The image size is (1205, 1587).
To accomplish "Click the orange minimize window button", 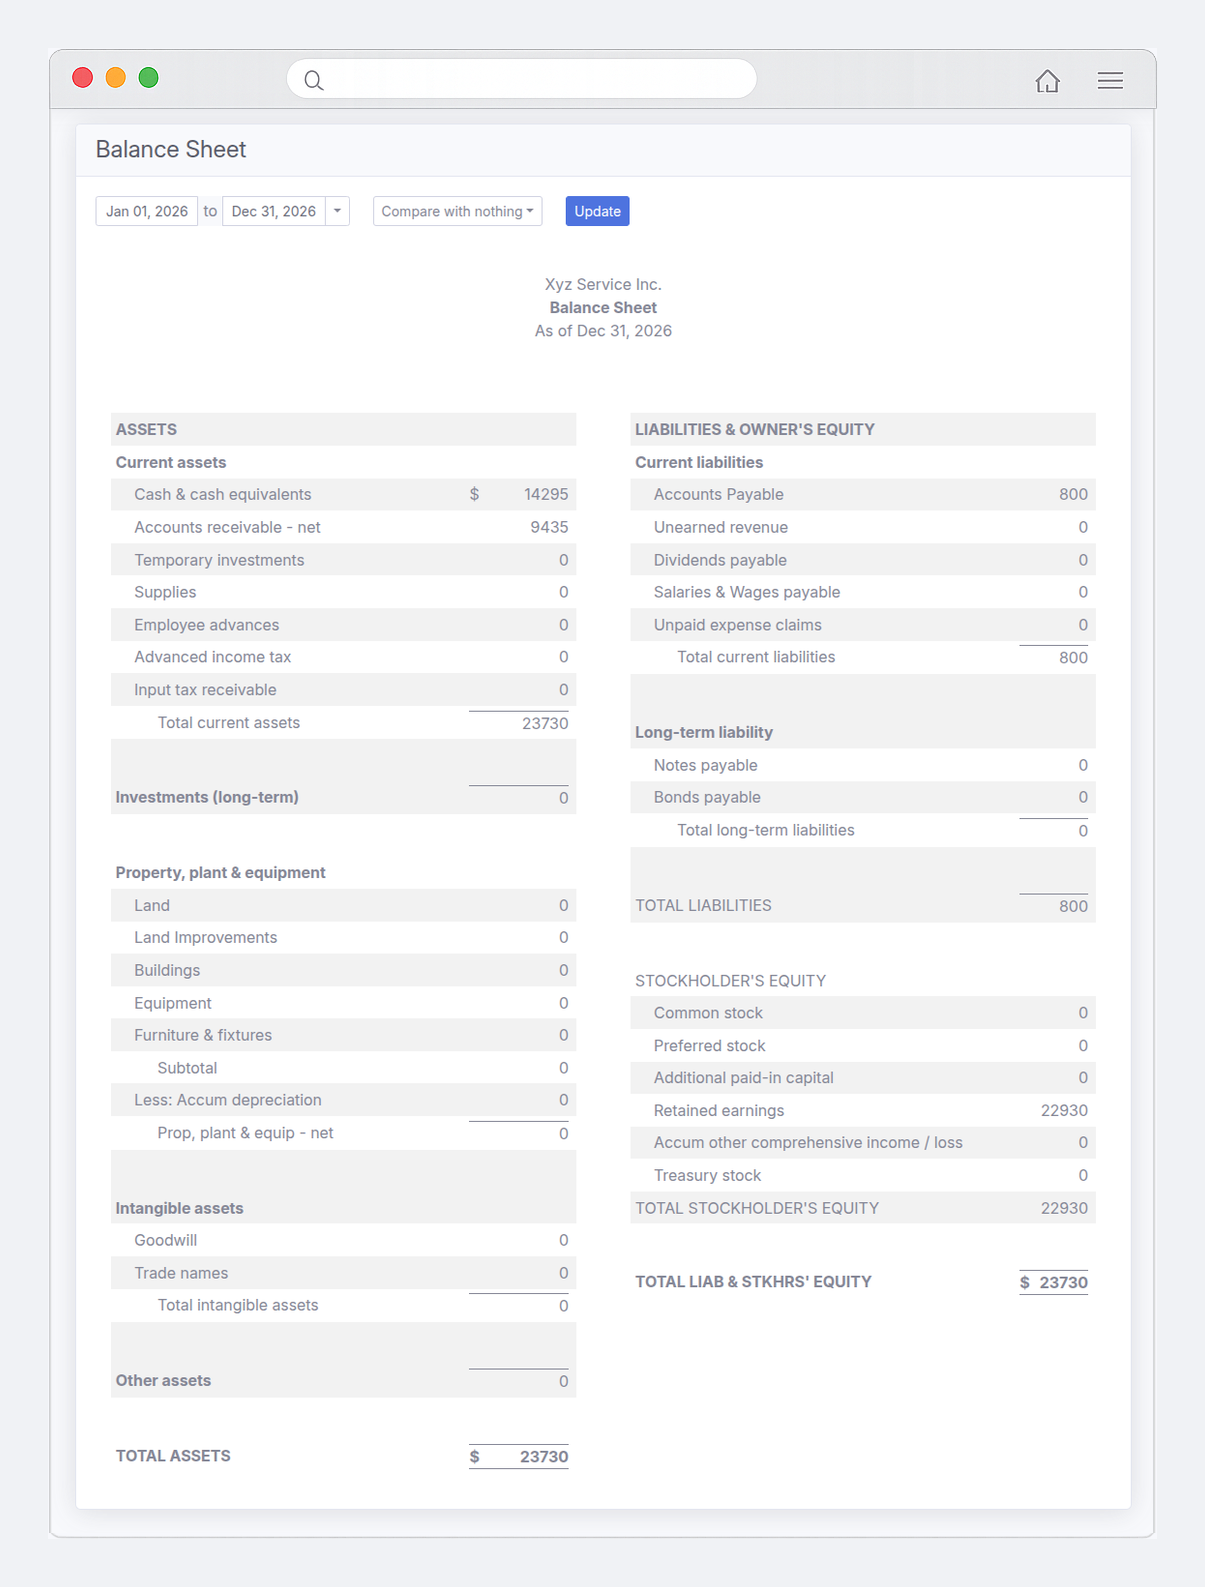I will click(116, 78).
